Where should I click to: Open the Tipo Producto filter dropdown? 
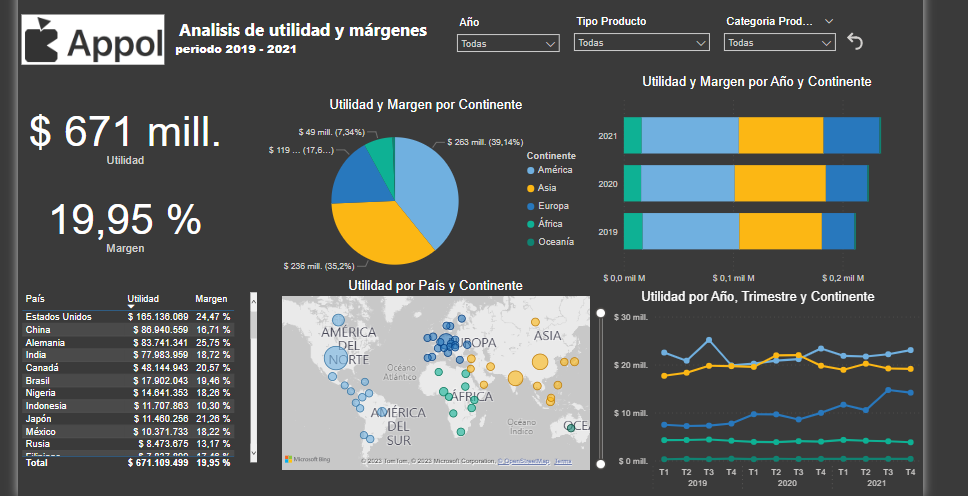click(642, 43)
